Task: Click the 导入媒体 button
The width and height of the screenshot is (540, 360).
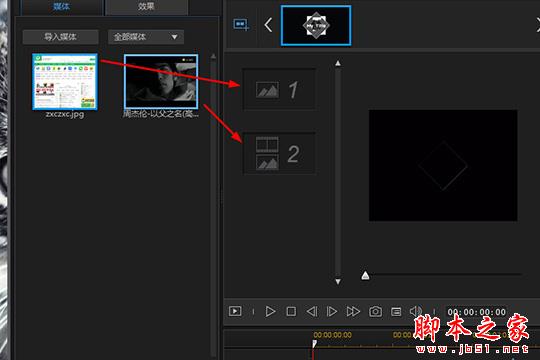Action: click(x=60, y=37)
